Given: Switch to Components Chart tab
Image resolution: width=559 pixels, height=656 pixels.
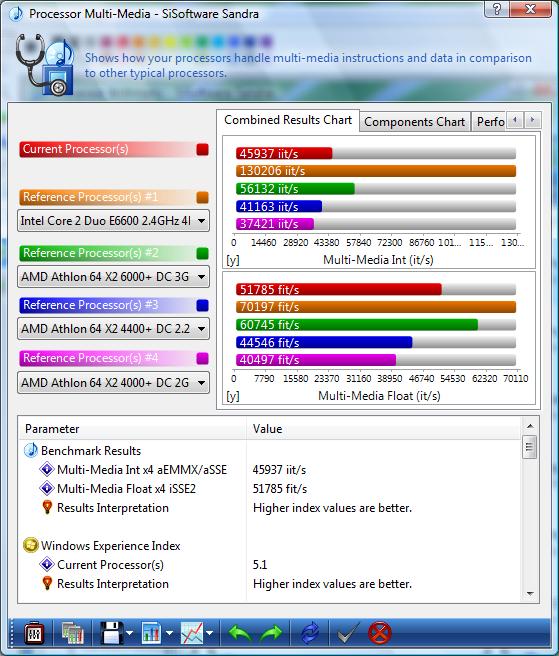Looking at the screenshot, I should pos(415,122).
